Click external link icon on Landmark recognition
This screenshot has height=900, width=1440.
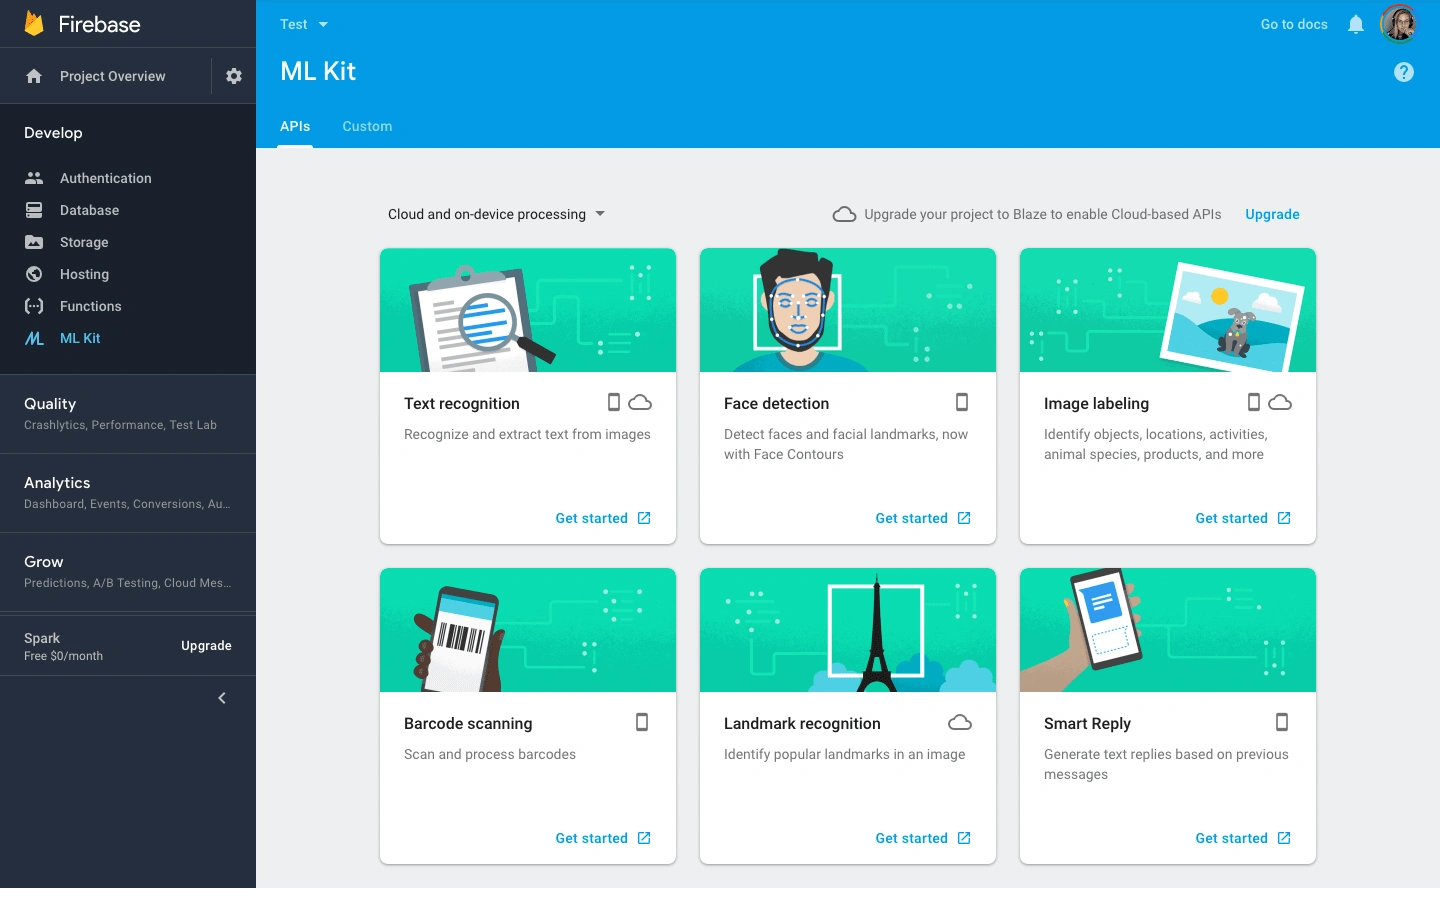pos(964,838)
